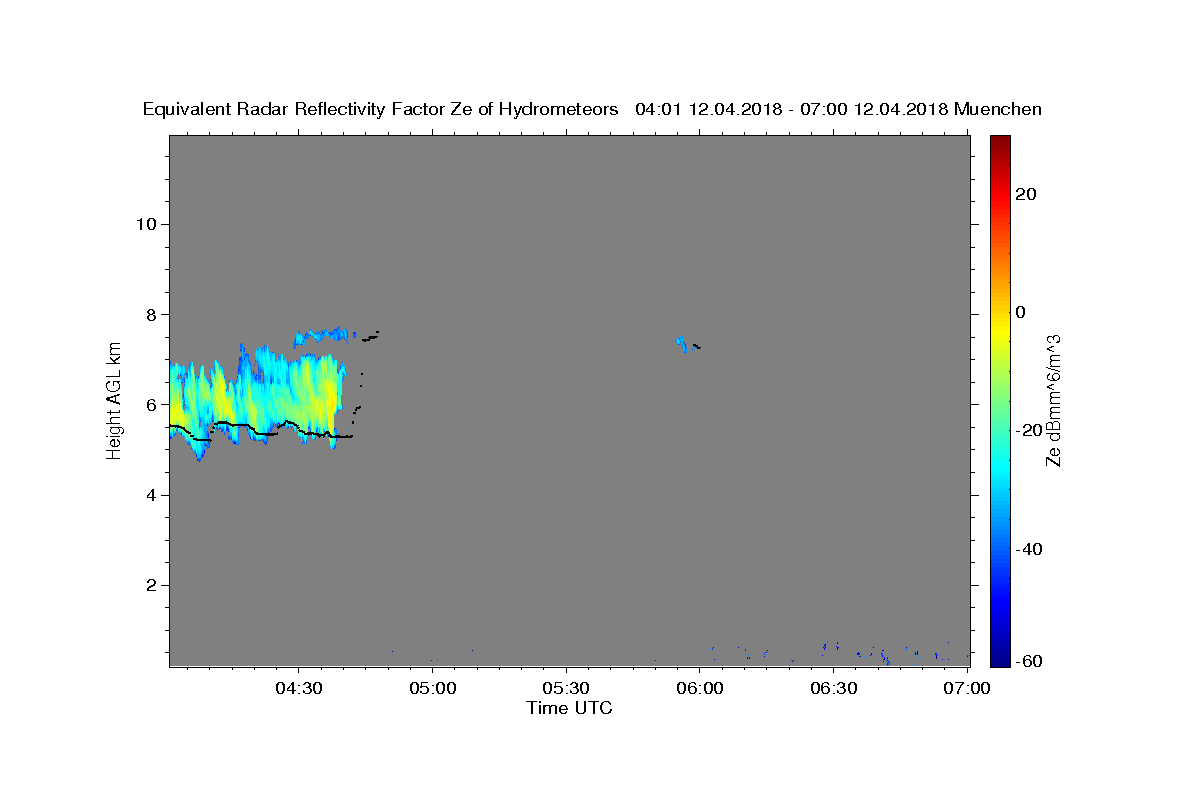Click the large yellow-cyan cloud echo before 04:30
The height and width of the screenshot is (800, 1200).
click(x=258, y=400)
